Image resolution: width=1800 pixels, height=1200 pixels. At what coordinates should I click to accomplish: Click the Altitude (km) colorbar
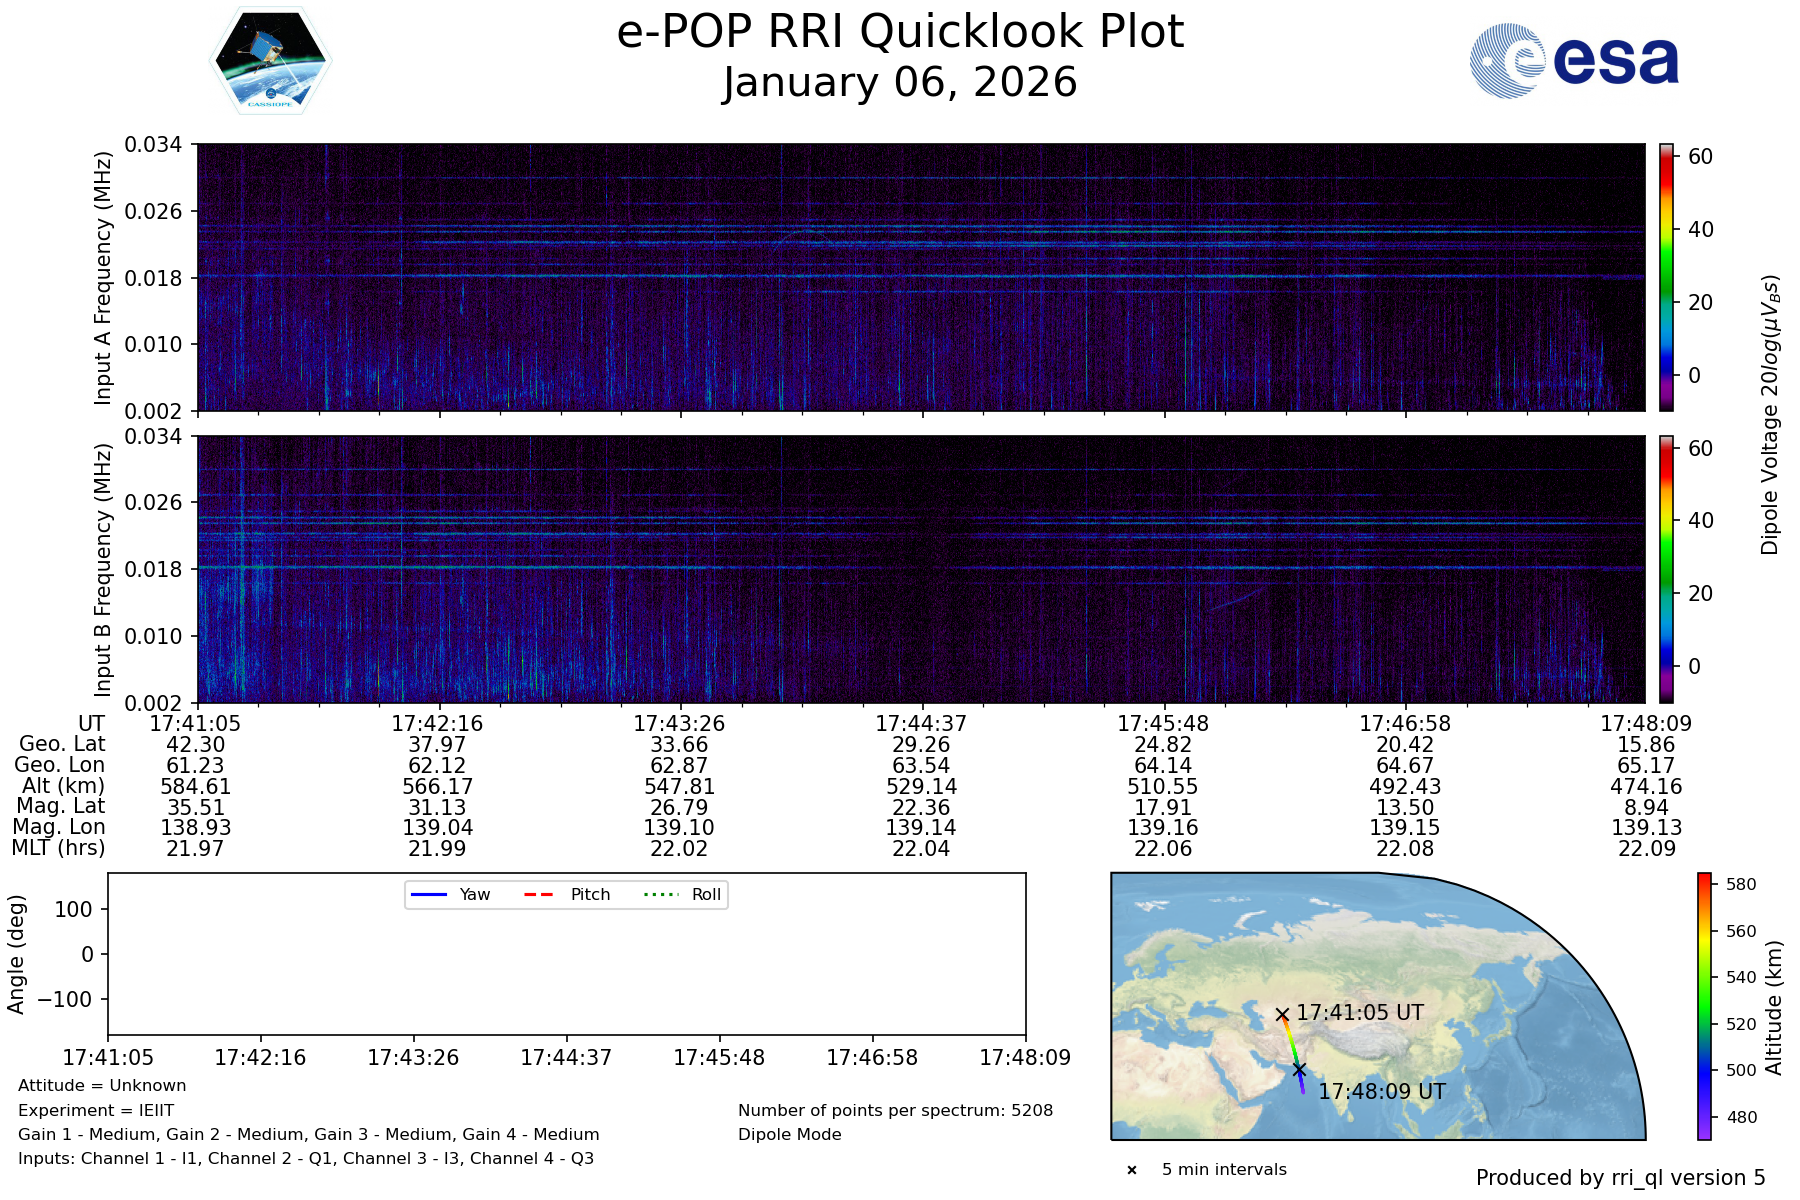1704,1006
